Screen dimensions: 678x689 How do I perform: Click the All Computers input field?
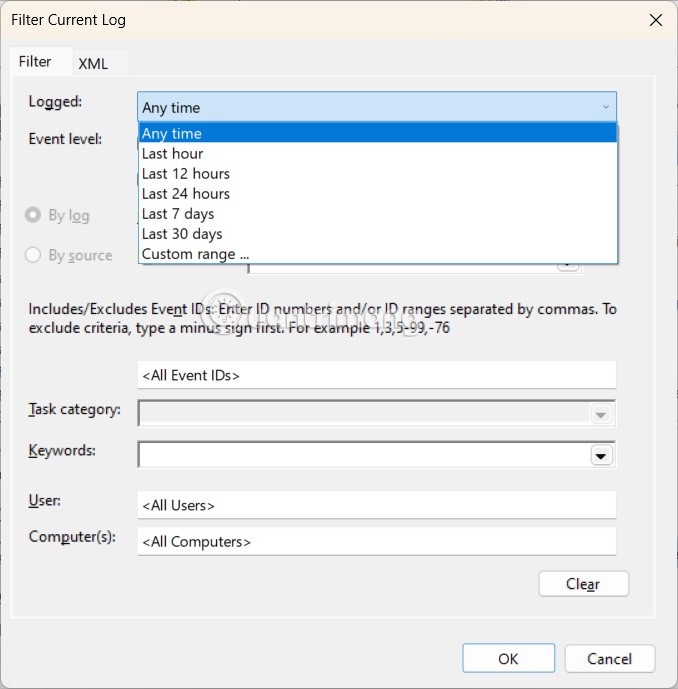[x=377, y=541]
